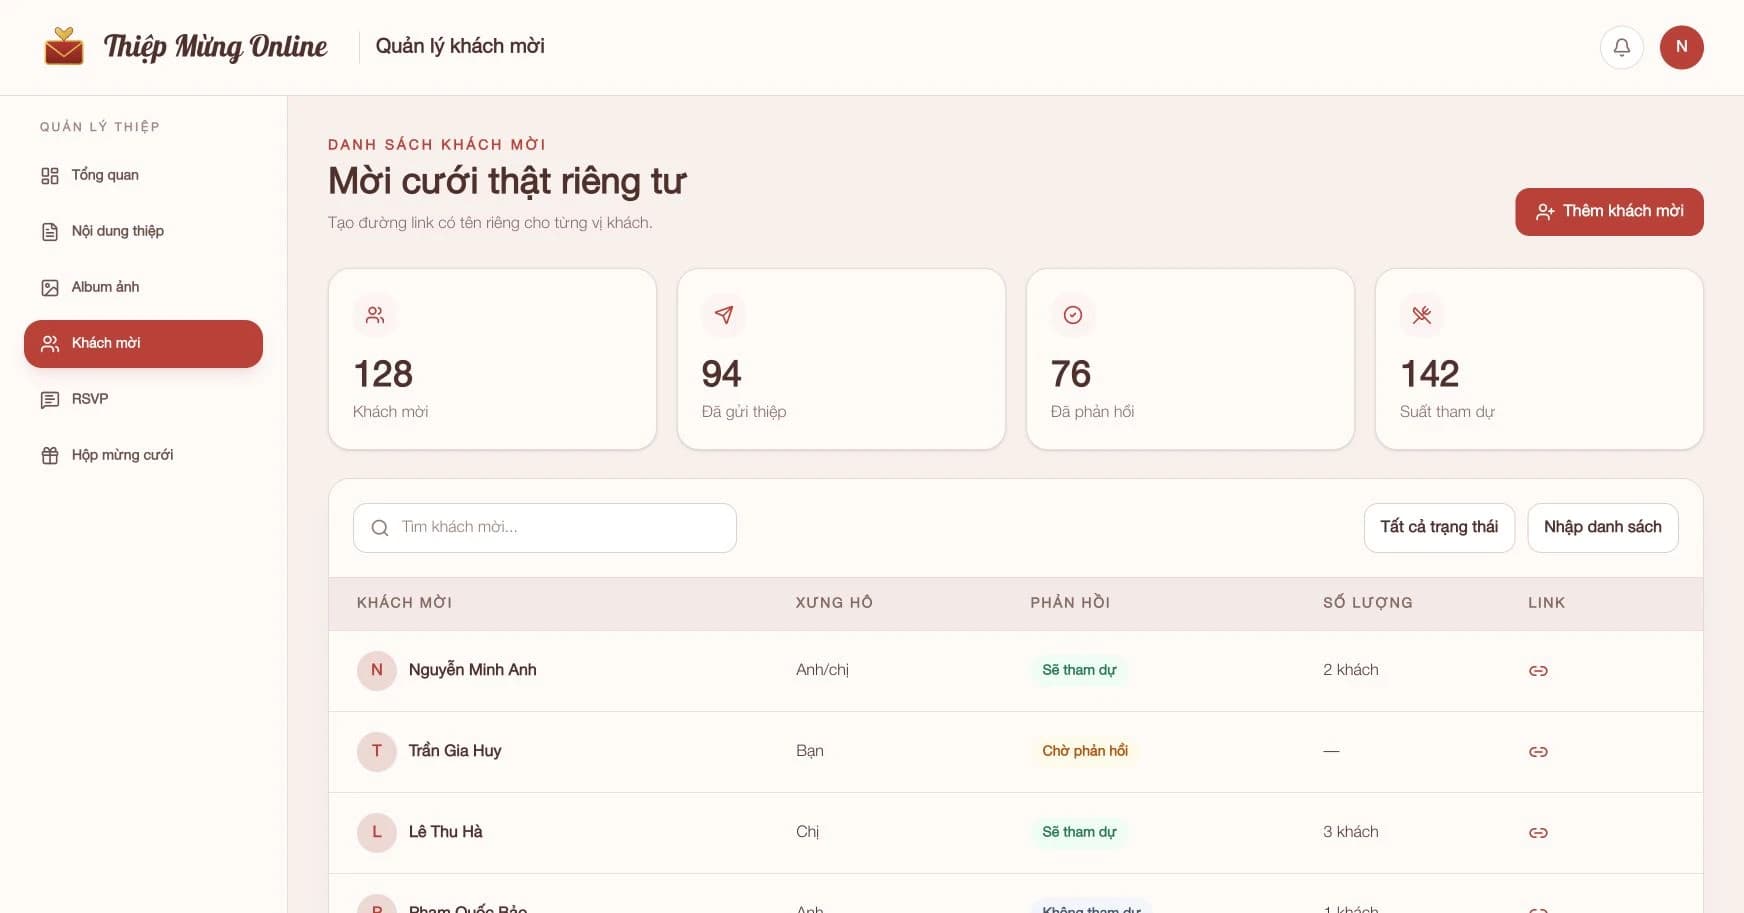
Task: Click the 128 Khách mời stat card
Action: pos(492,359)
